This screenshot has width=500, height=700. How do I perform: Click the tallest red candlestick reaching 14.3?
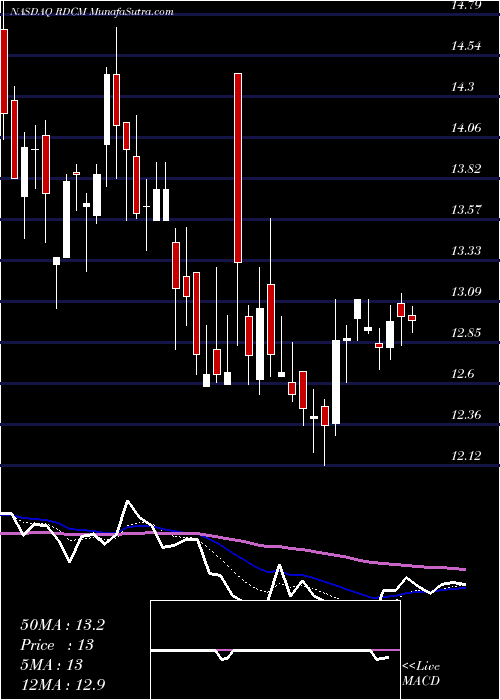tap(238, 168)
